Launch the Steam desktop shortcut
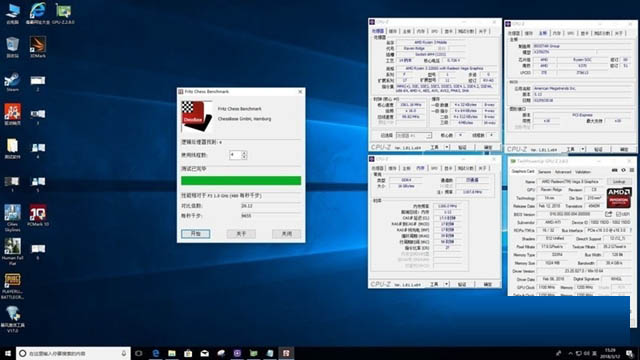Image resolution: width=640 pixels, height=360 pixels. [13, 81]
